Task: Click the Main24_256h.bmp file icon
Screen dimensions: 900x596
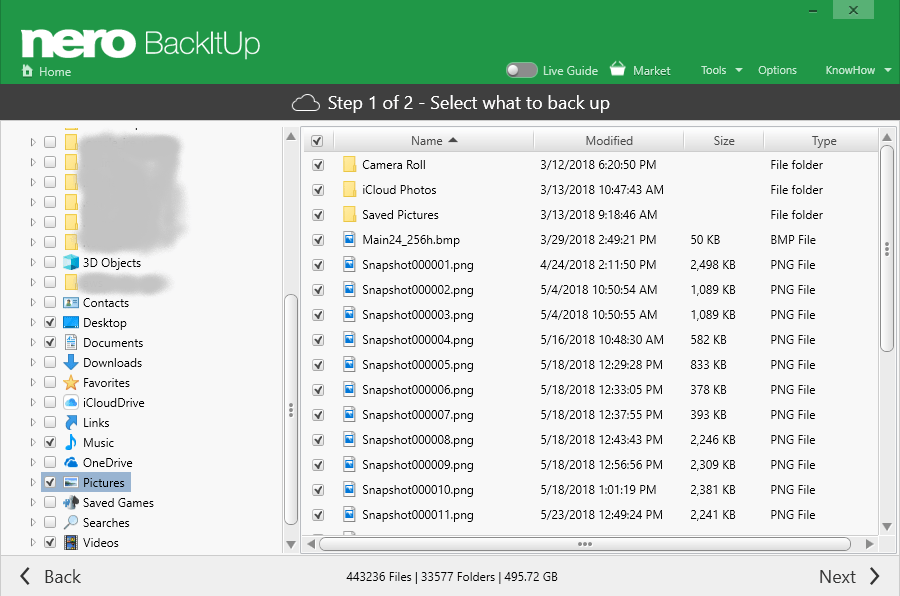Action: pyautogui.click(x=349, y=239)
